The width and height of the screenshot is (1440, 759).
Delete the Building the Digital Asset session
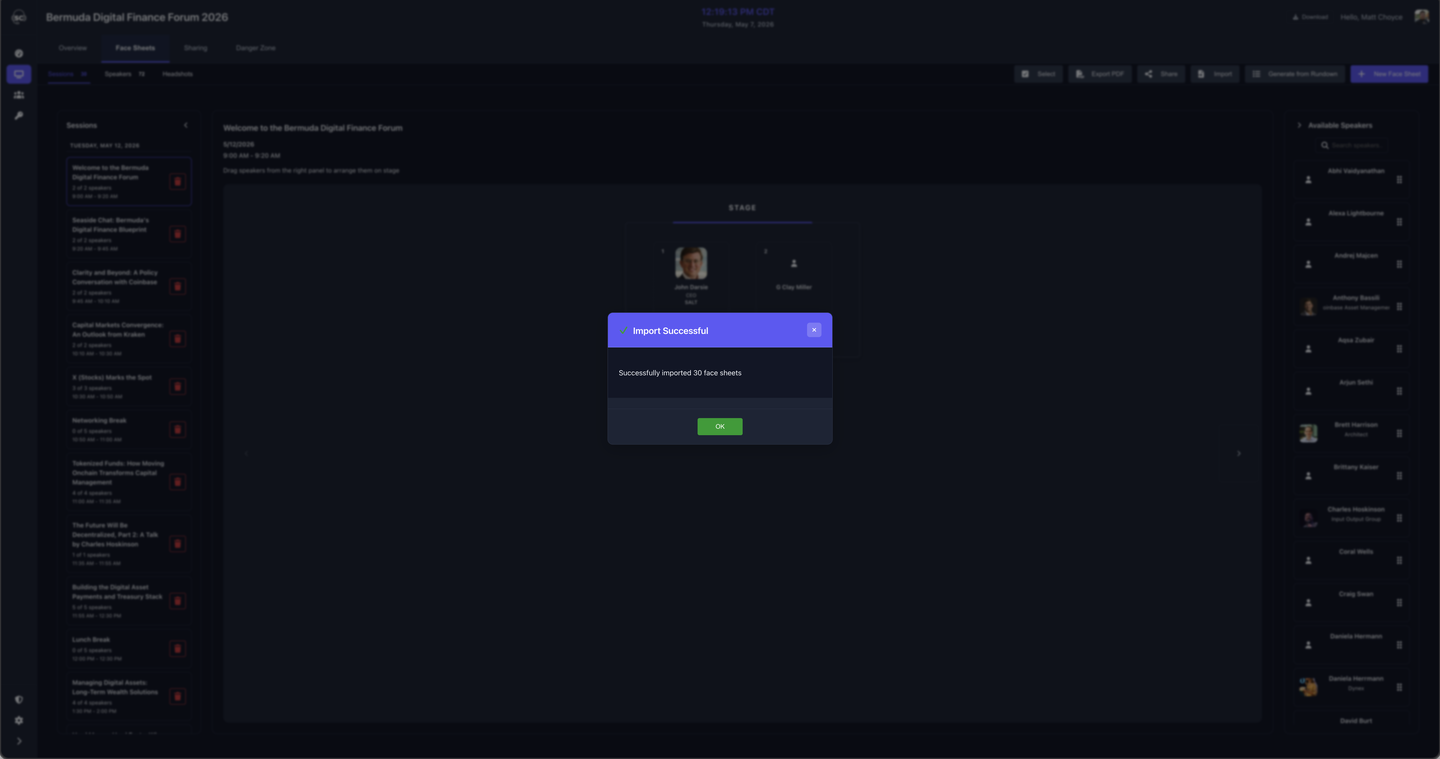[177, 601]
